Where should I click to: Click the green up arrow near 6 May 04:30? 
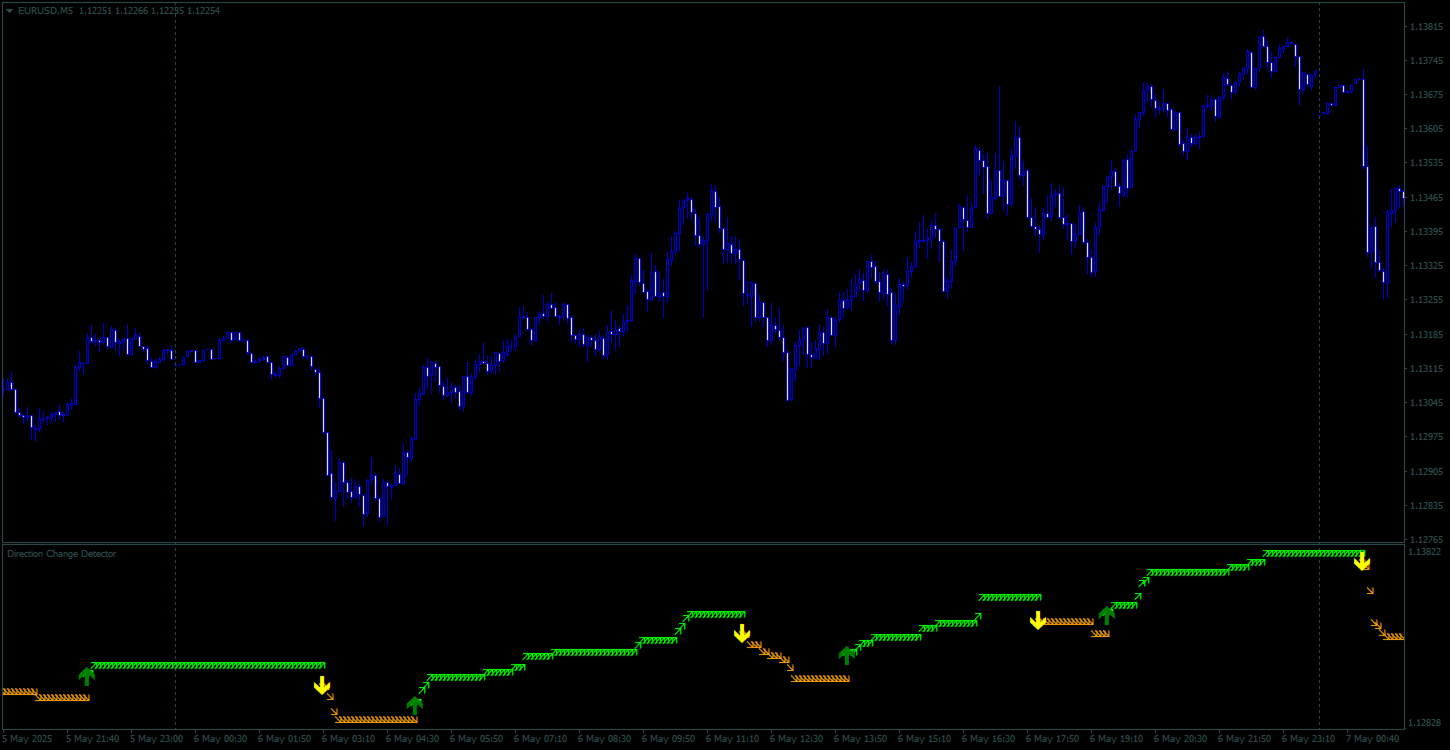click(417, 707)
